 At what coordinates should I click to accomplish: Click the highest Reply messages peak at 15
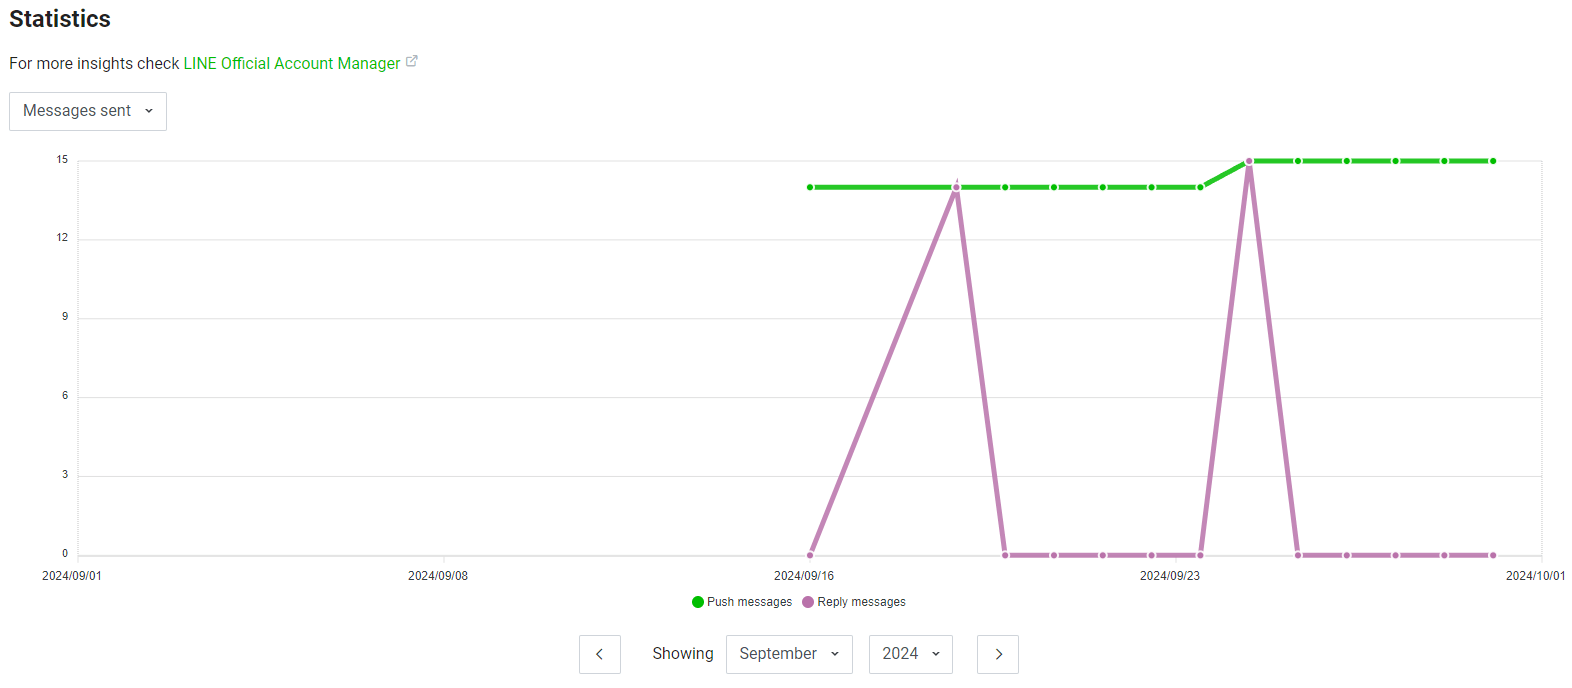pyautogui.click(x=1249, y=161)
